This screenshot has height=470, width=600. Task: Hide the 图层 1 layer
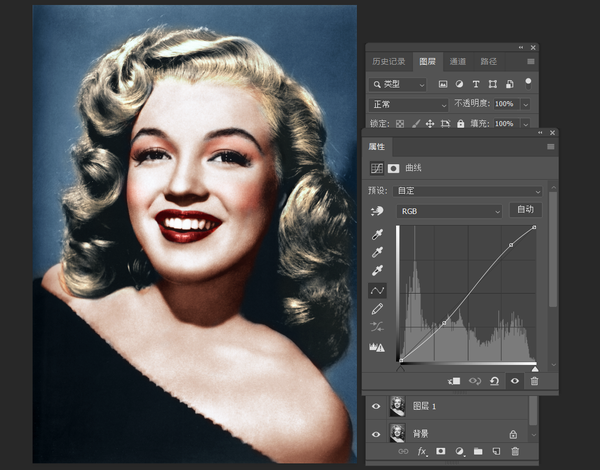tap(376, 406)
